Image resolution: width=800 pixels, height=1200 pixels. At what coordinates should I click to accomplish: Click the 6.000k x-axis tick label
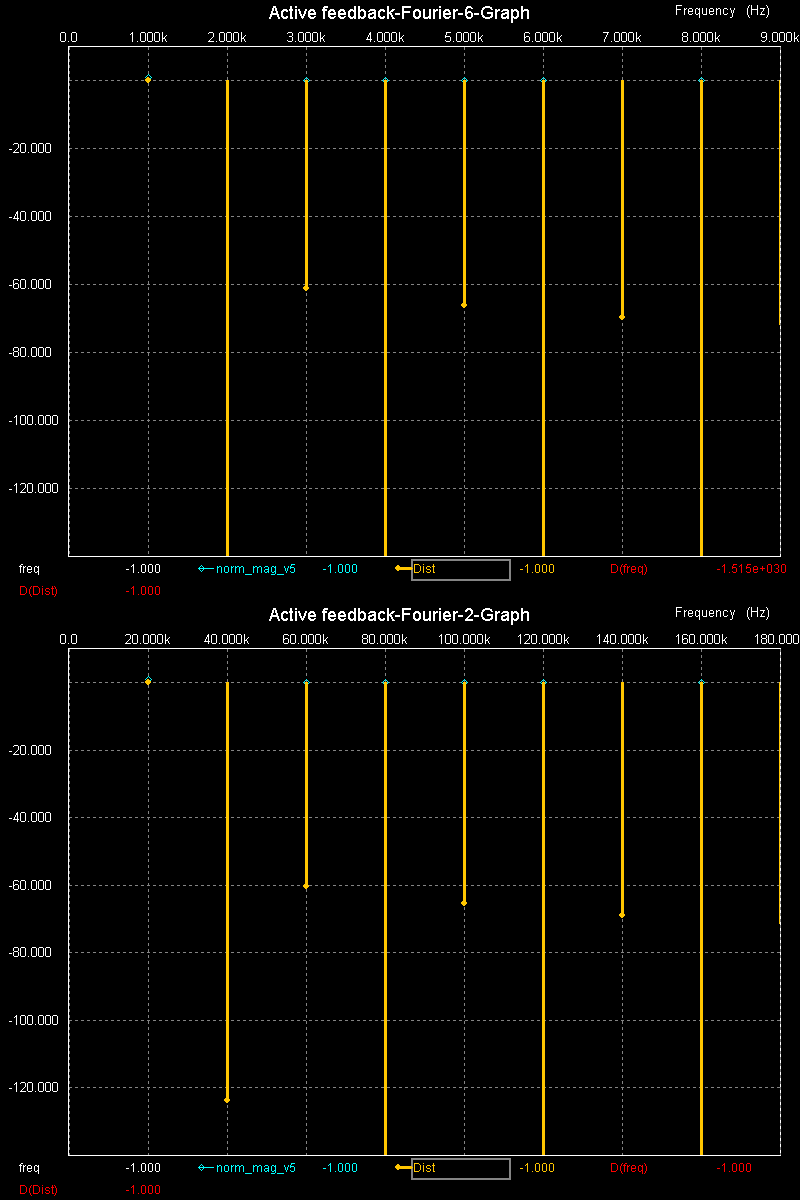543,37
